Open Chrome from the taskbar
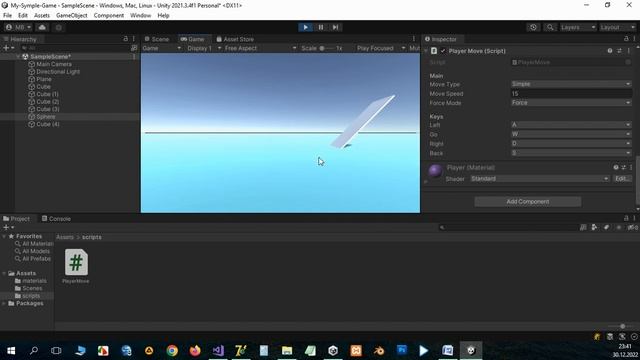The height and width of the screenshot is (360, 640). [x=172, y=350]
